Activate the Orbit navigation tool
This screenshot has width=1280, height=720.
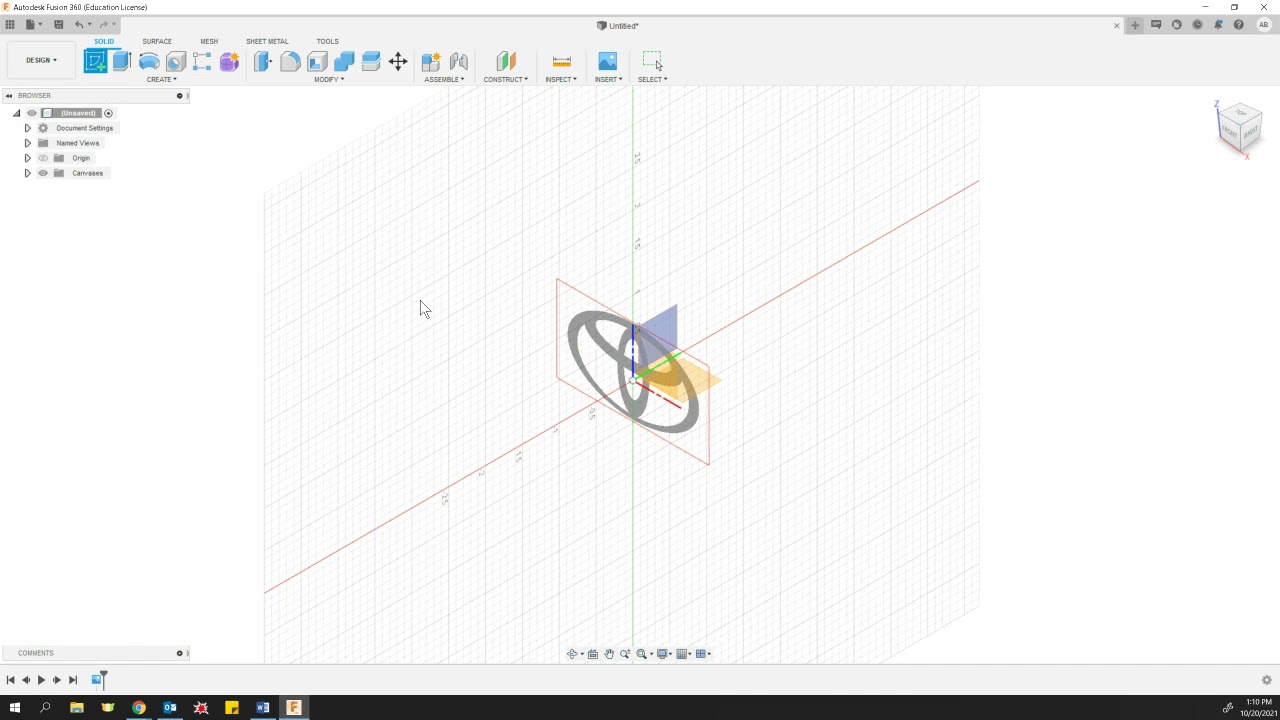point(572,654)
